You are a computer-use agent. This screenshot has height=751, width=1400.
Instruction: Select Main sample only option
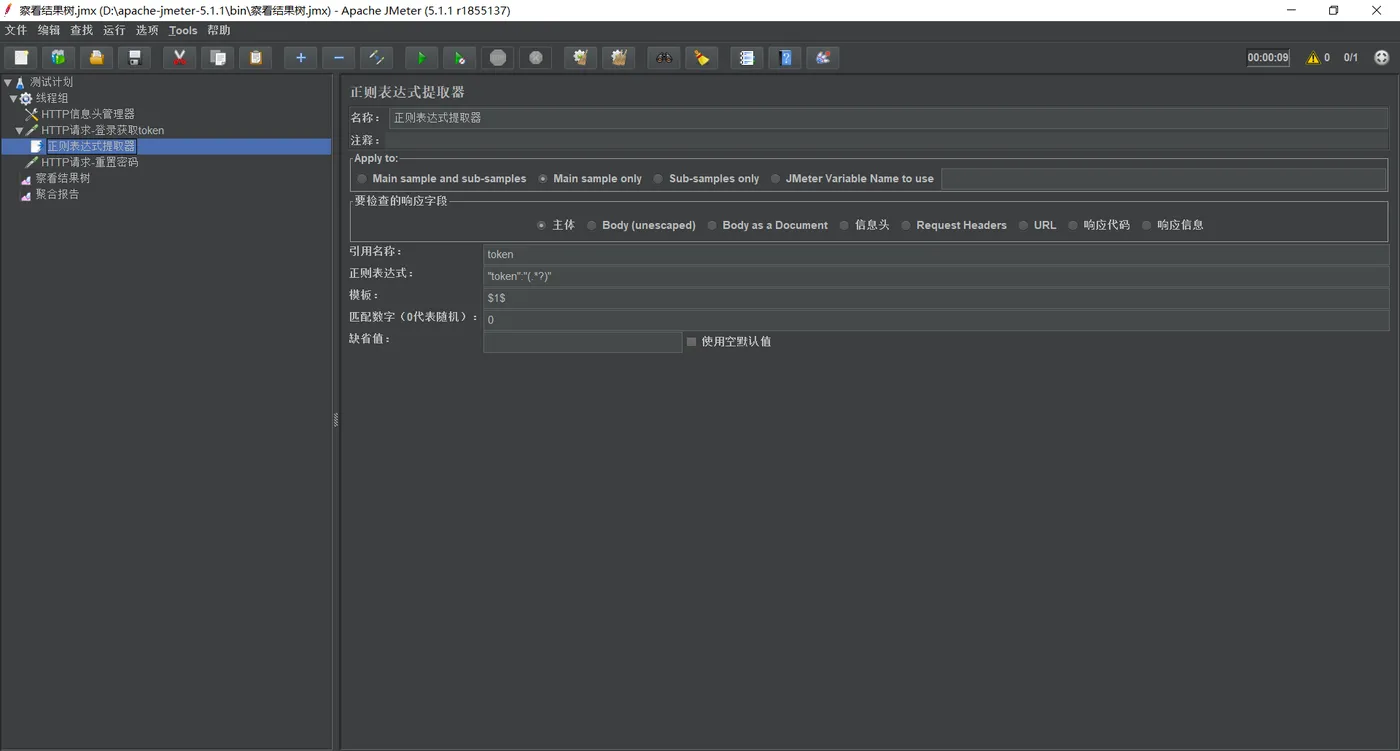coord(590,179)
